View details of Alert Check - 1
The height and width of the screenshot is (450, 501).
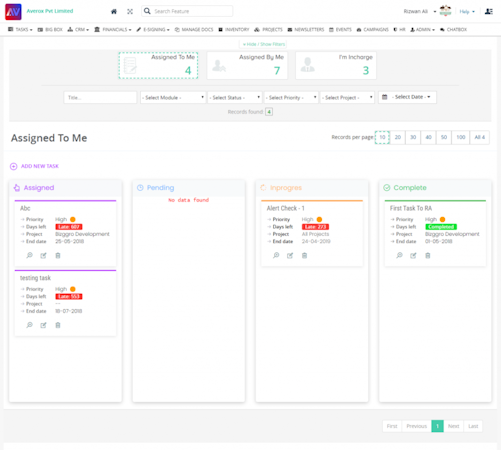point(276,255)
